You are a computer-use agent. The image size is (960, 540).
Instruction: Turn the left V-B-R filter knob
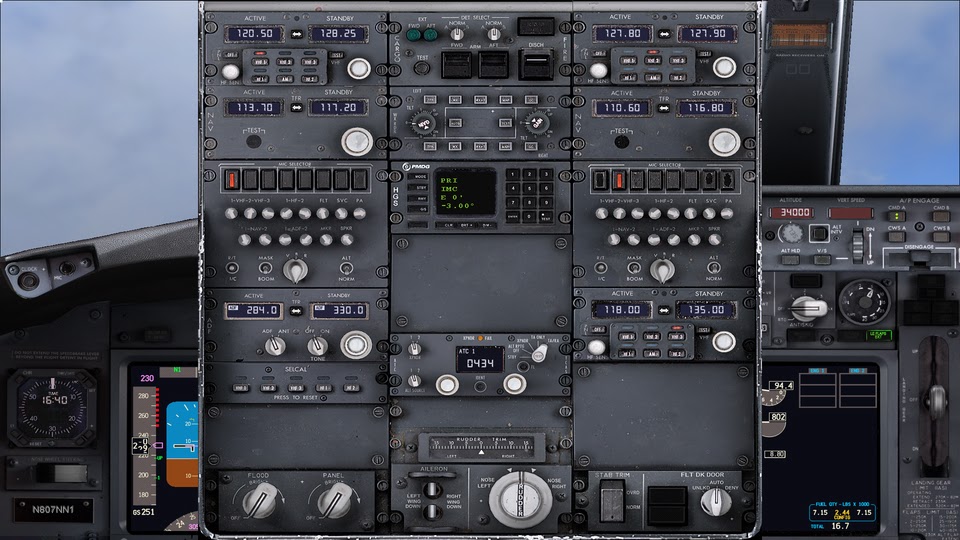click(296, 270)
